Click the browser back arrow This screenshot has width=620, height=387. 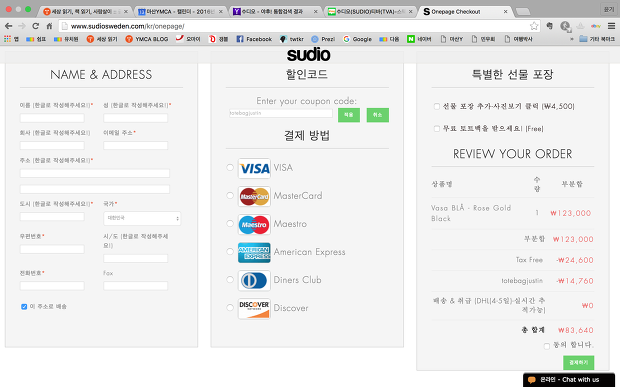pyautogui.click(x=8, y=26)
